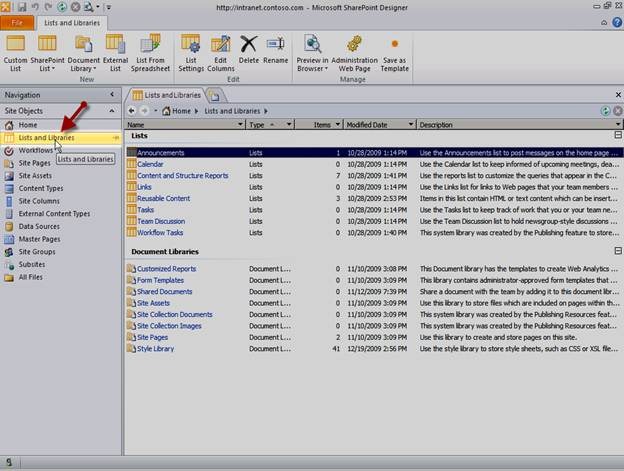Open the Shared Documents library link
Screen dimensions: 624x471
[x=164, y=292]
